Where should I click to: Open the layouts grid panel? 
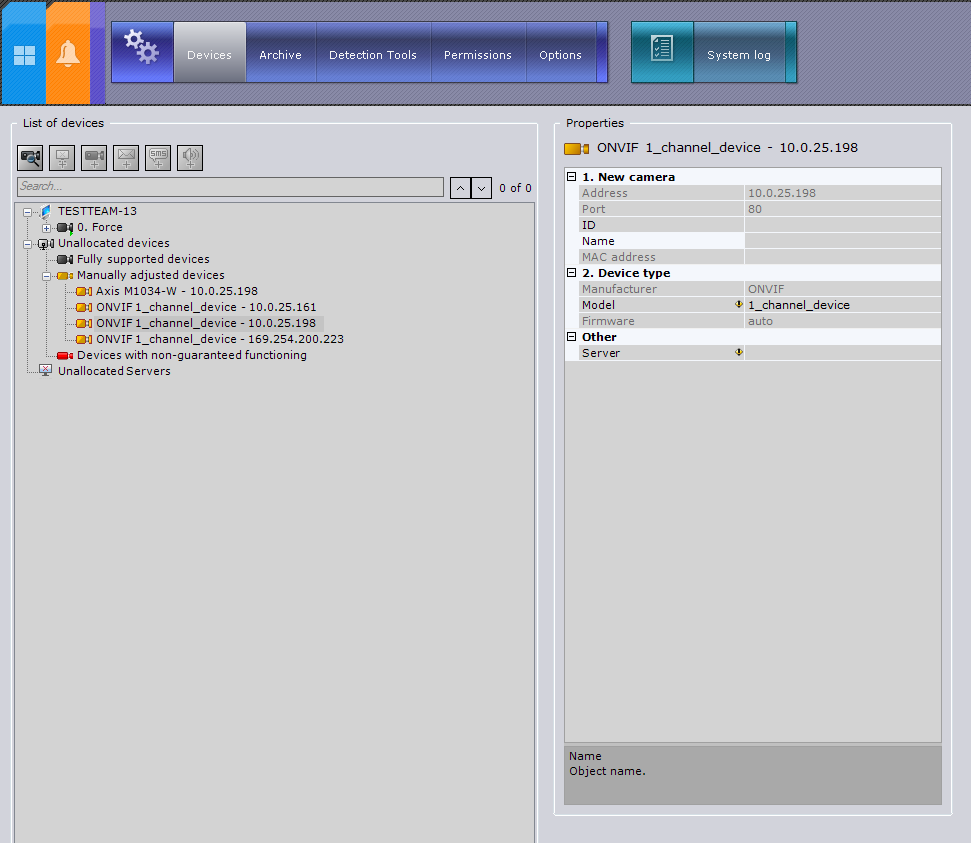[24, 54]
